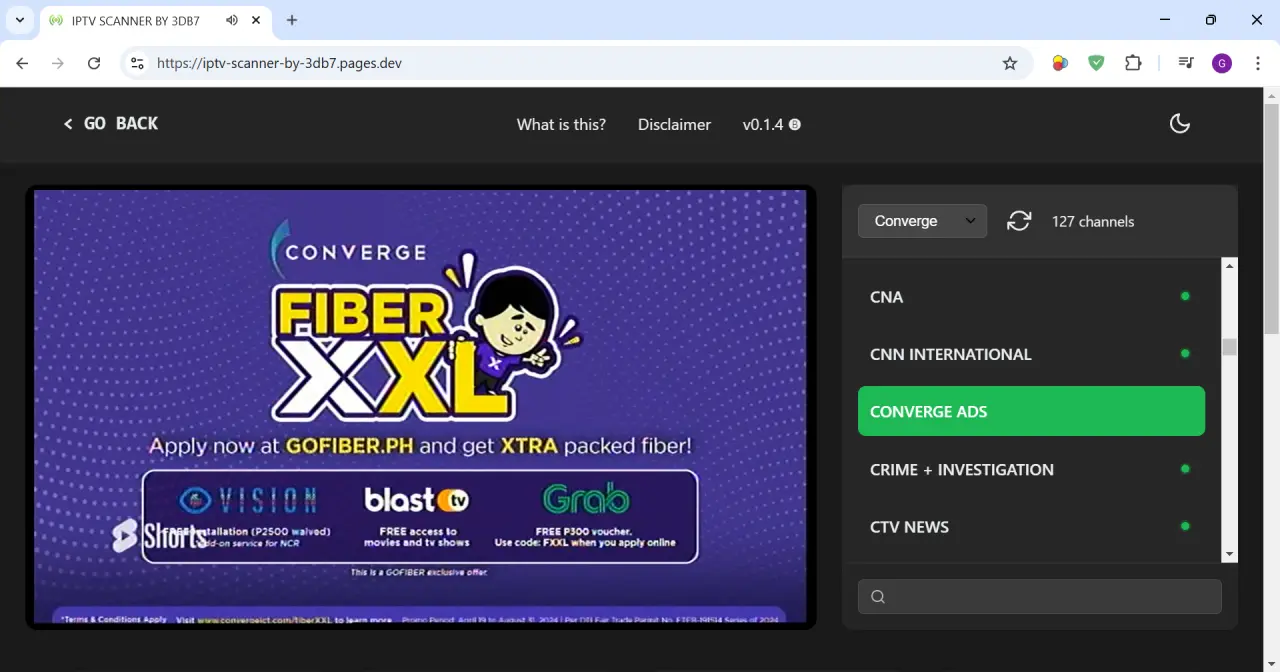Select the IPTV SCANNER BY 3DB7 tab
Image resolution: width=1280 pixels, height=672 pixels.
coord(156,20)
